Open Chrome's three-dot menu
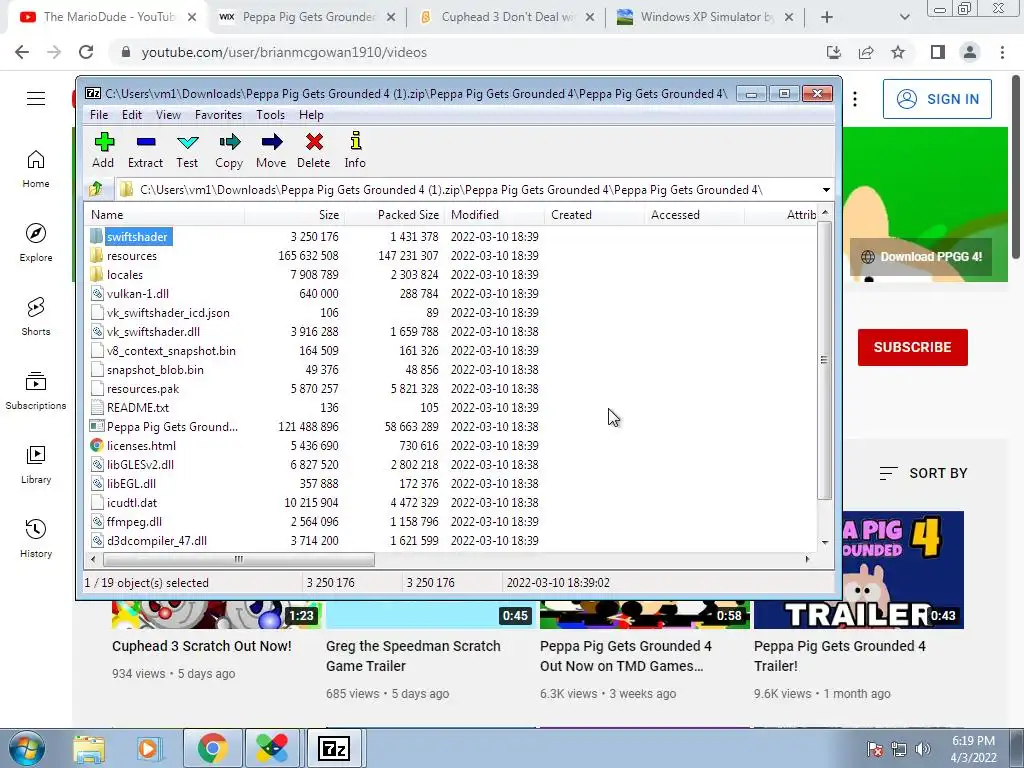This screenshot has width=1024, height=768. 1002,52
